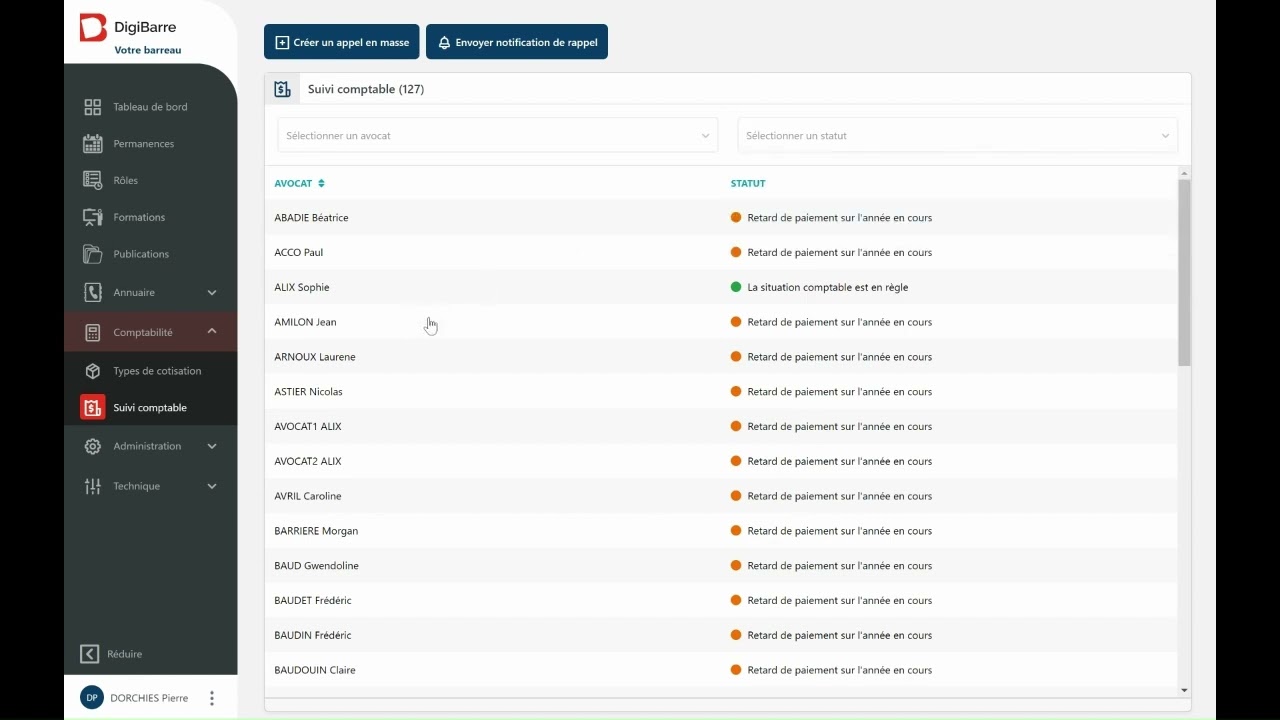Screen dimensions: 1280x720
Task: Click the table vertical scrollbar thumb
Action: [x=1184, y=273]
